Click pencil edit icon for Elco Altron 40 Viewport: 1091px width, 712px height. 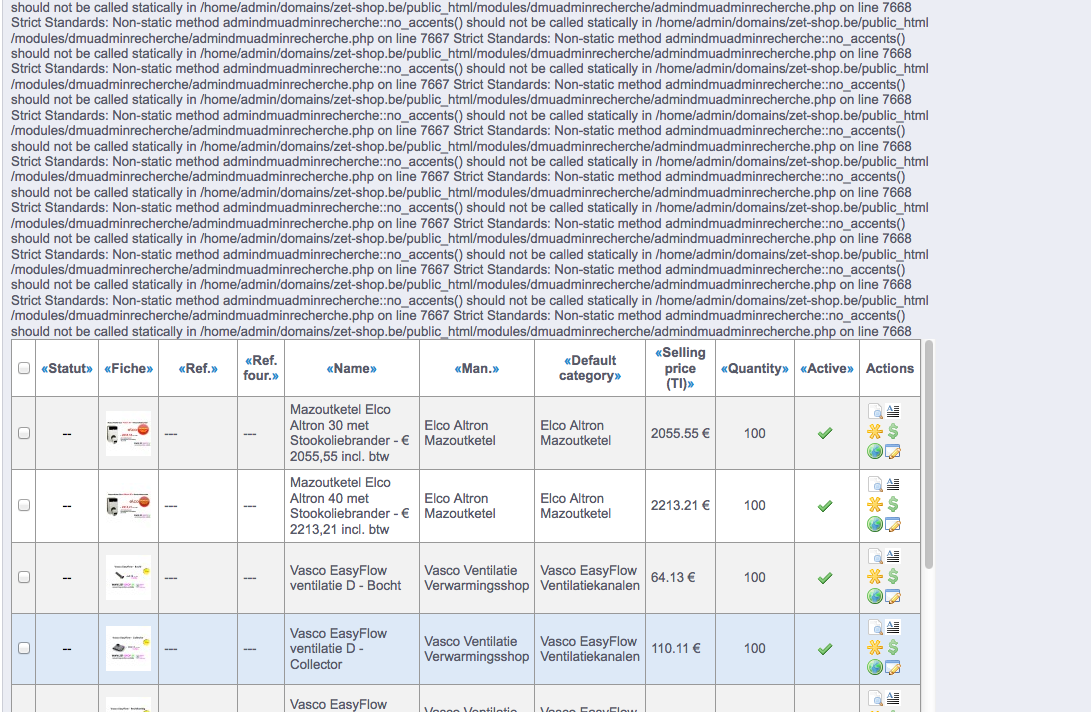(893, 523)
